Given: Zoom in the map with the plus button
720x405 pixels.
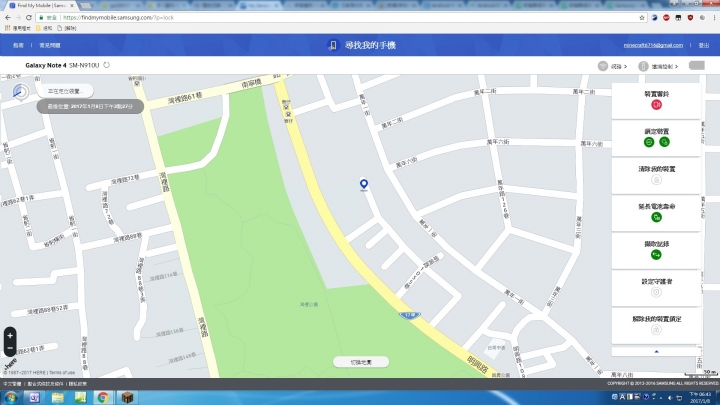Looking at the screenshot, I should [x=10, y=336].
